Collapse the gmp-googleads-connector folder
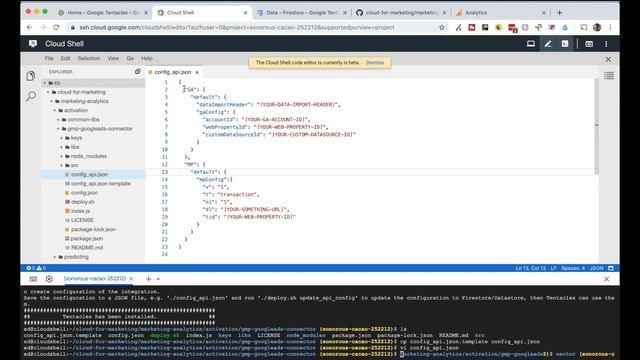This screenshot has height=360, width=640. coord(96,129)
